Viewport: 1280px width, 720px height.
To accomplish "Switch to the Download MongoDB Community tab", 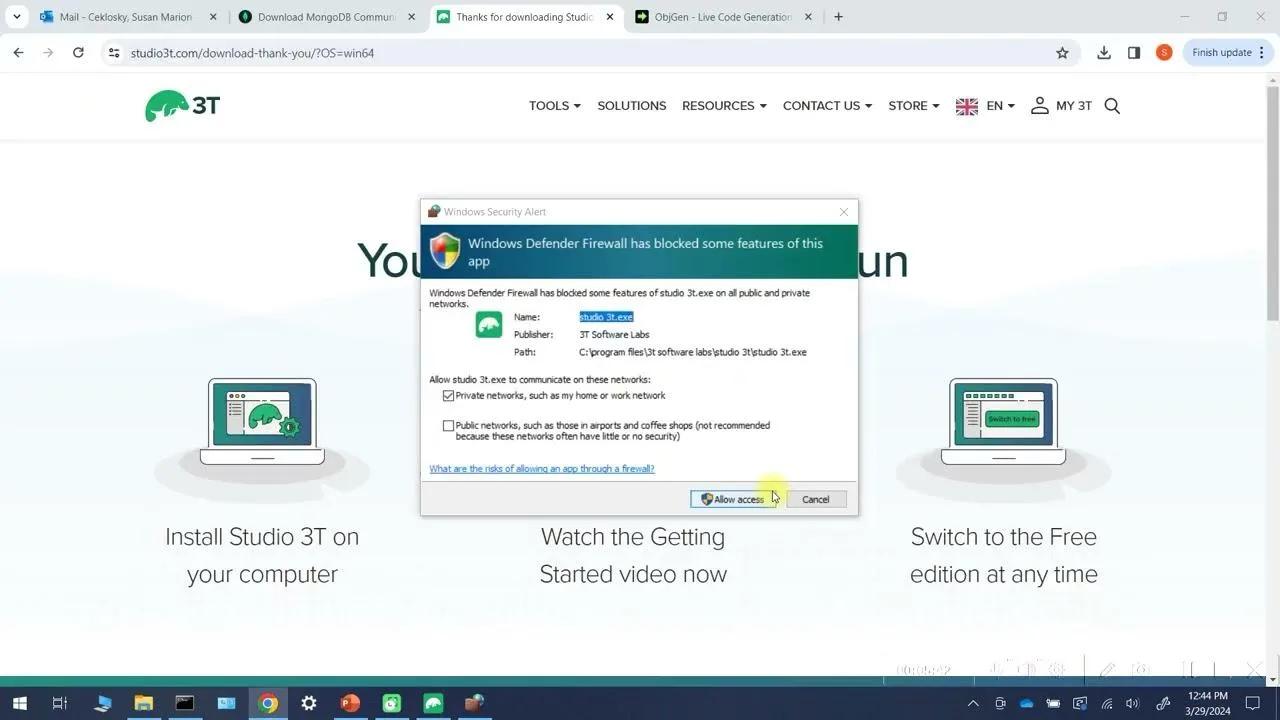I will click(325, 17).
